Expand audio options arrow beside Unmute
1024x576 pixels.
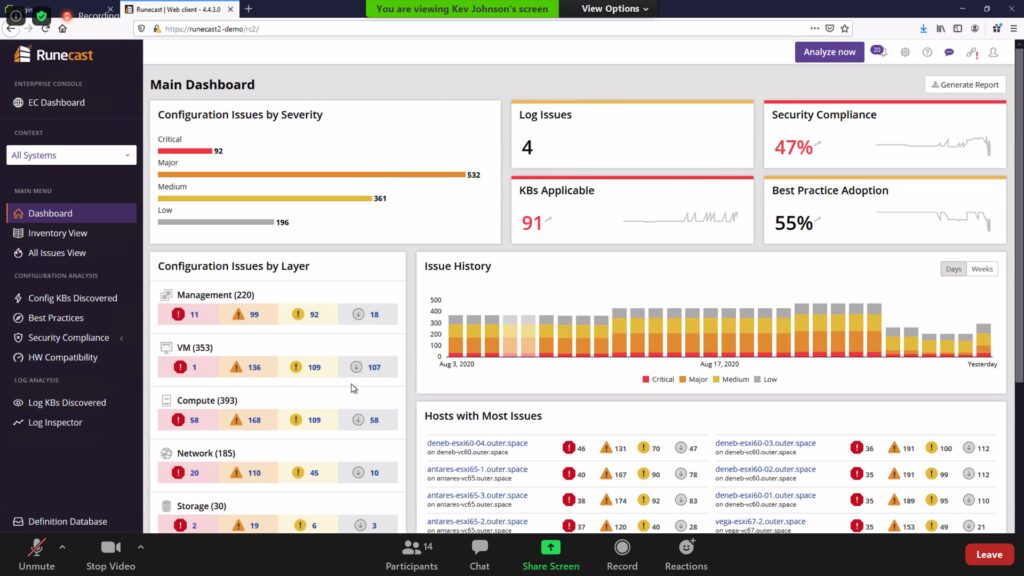(62, 547)
